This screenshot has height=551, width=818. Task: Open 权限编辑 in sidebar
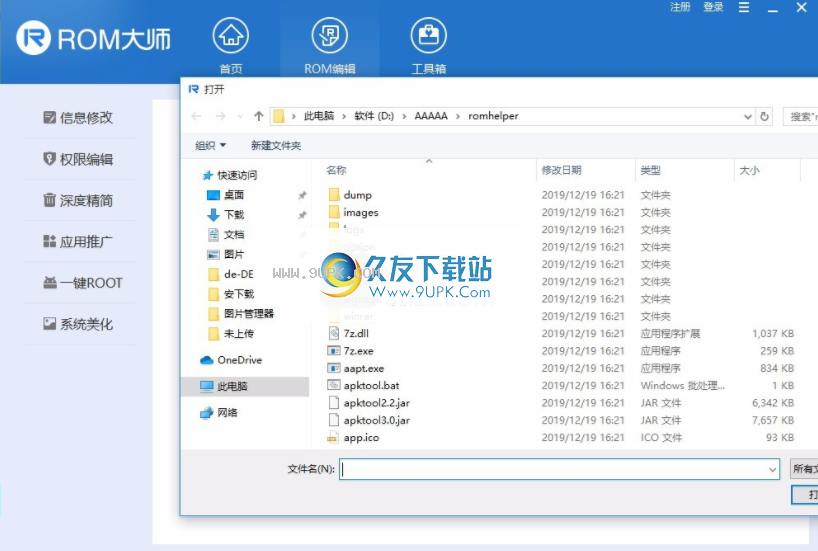click(x=78, y=159)
